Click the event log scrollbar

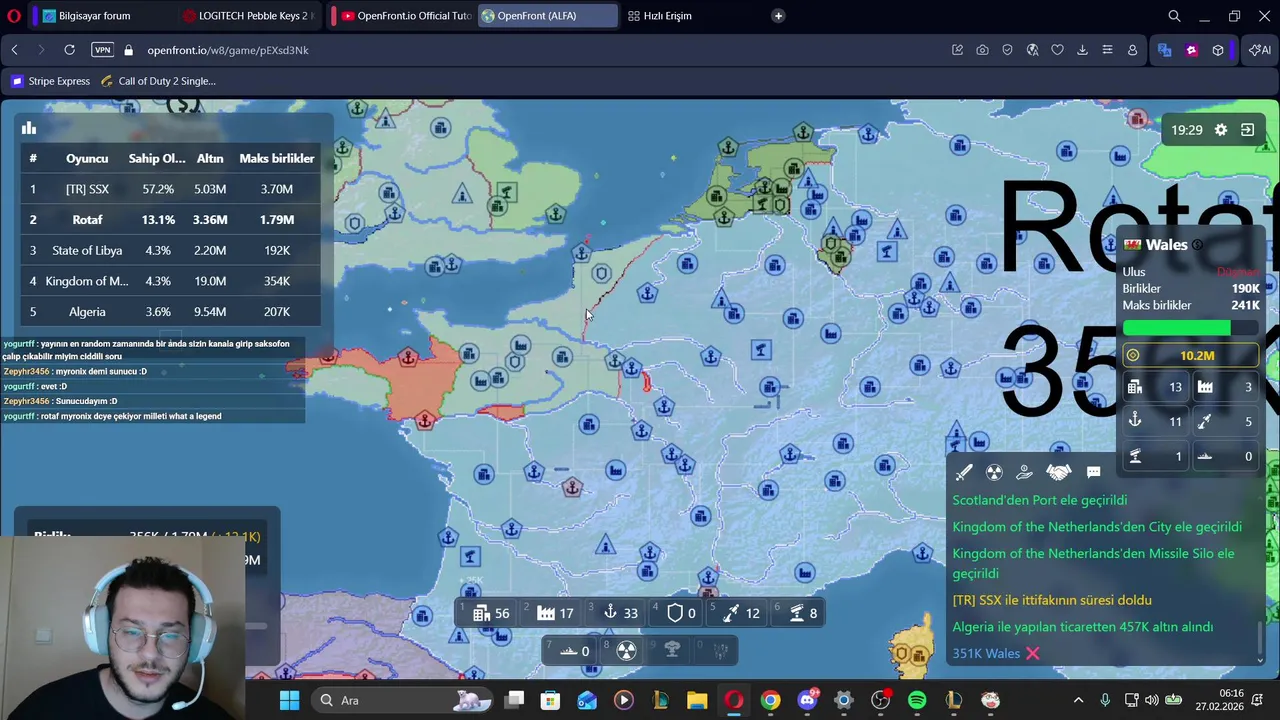(x=1260, y=640)
